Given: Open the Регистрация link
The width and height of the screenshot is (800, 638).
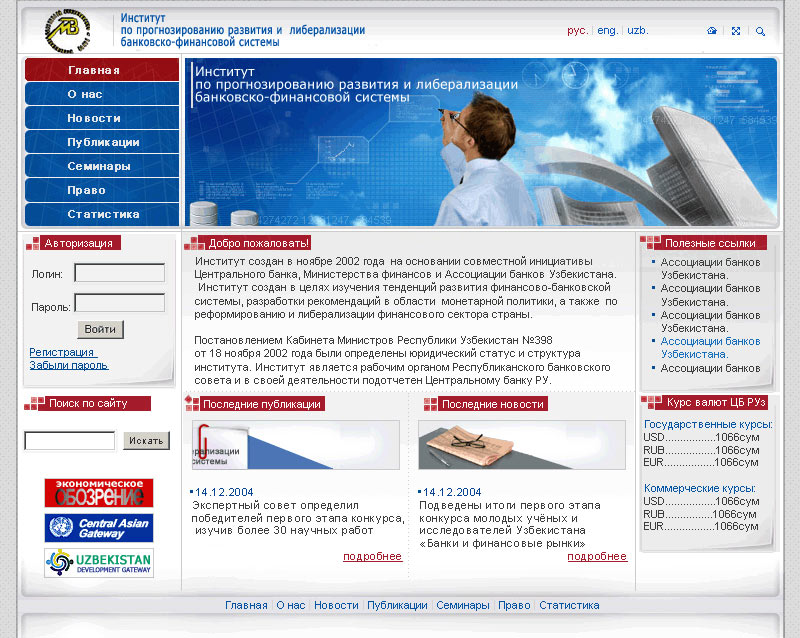Looking at the screenshot, I should click(x=62, y=352).
